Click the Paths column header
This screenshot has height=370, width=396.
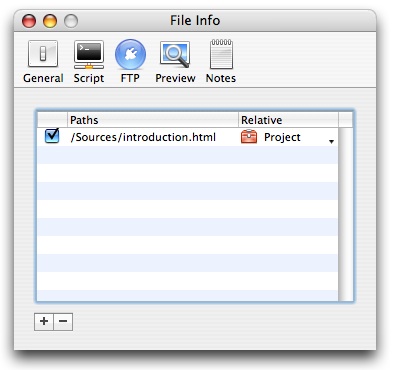(153, 120)
